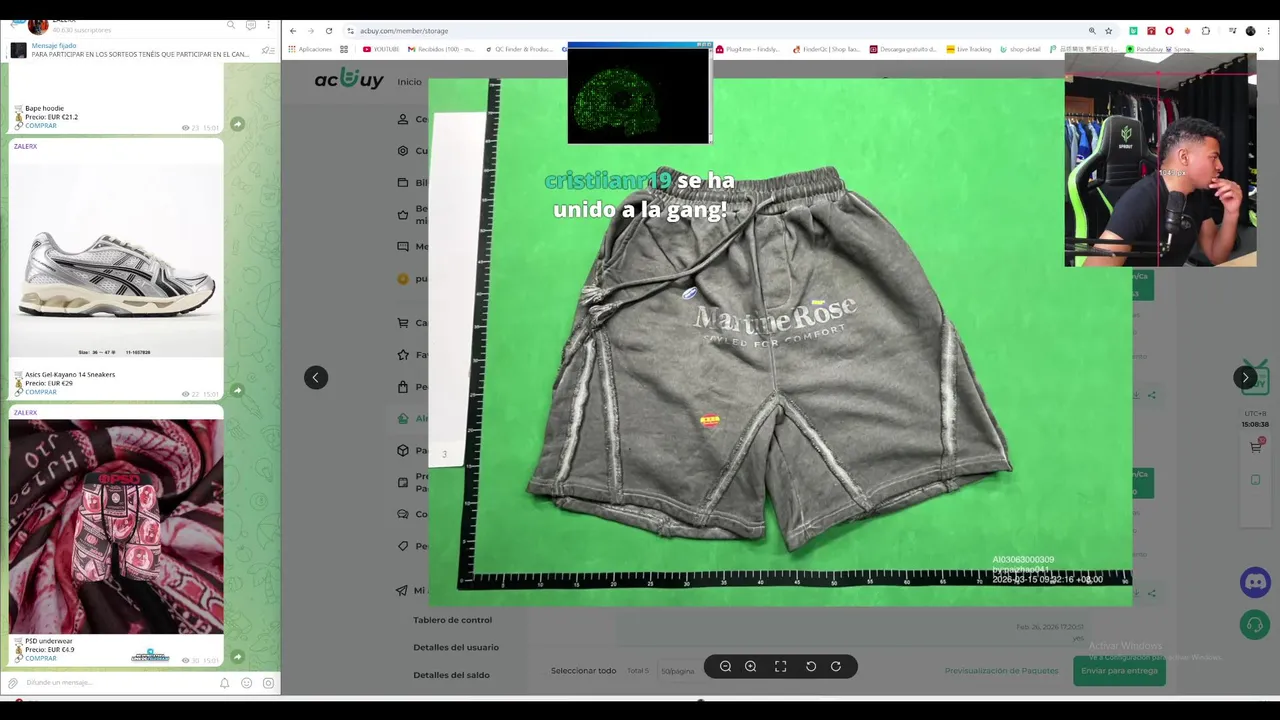This screenshot has height=720, width=1280.
Task: Open browser zoom magnifier icon
Action: (x=1092, y=31)
